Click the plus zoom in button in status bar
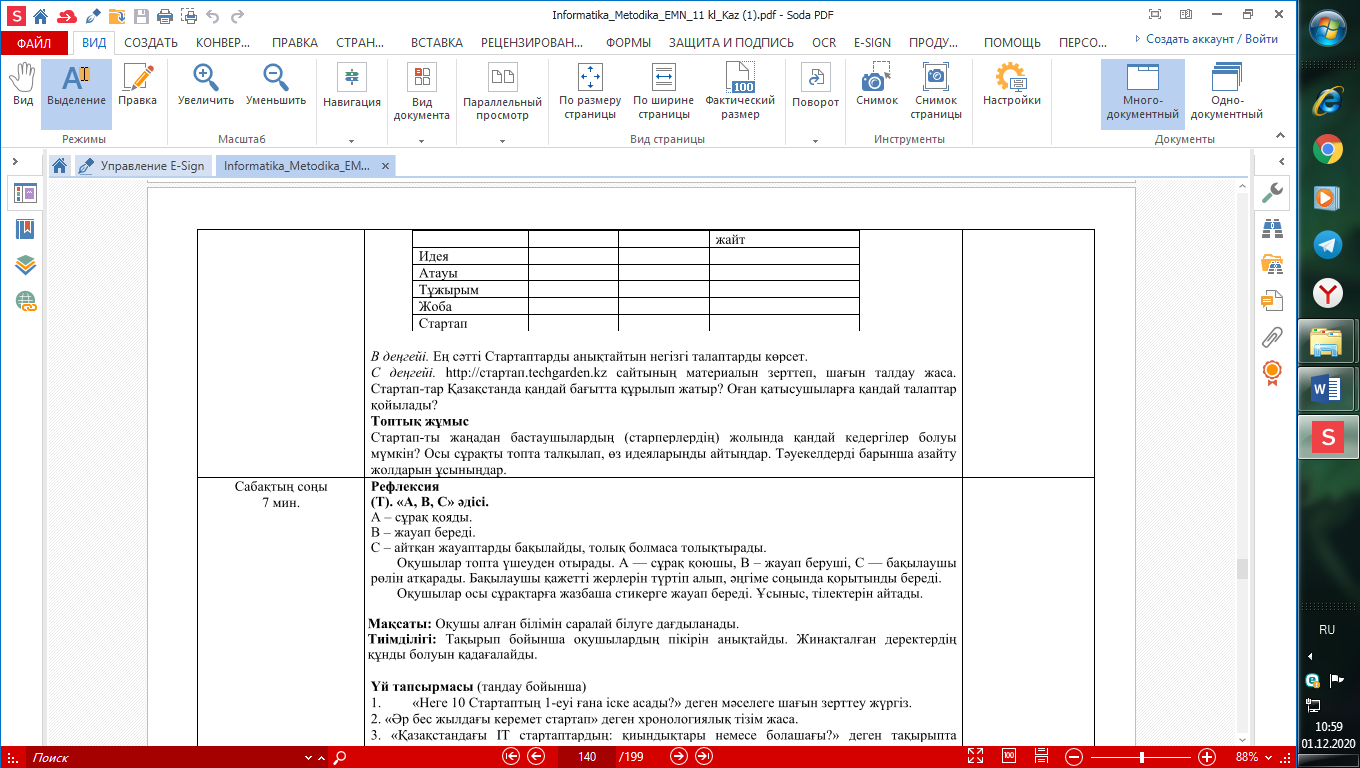 coord(1207,757)
